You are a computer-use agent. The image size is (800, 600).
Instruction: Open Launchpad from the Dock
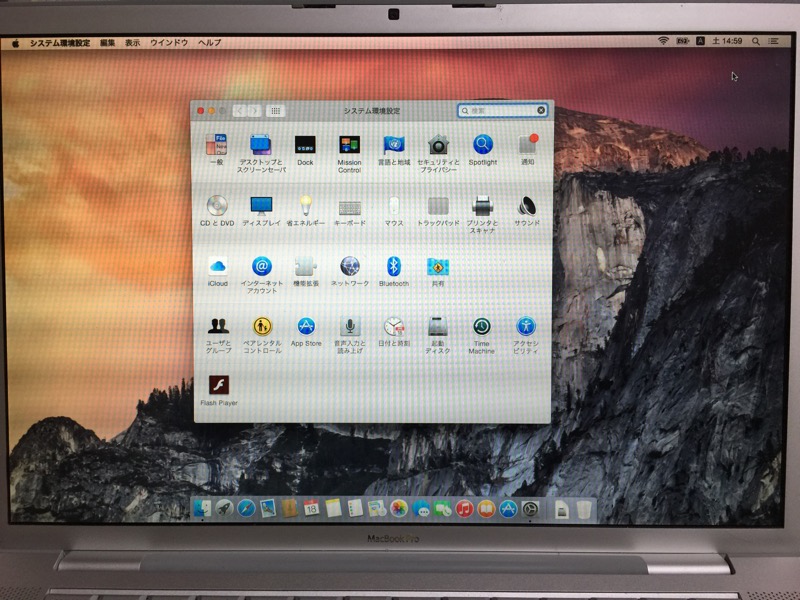pos(224,509)
